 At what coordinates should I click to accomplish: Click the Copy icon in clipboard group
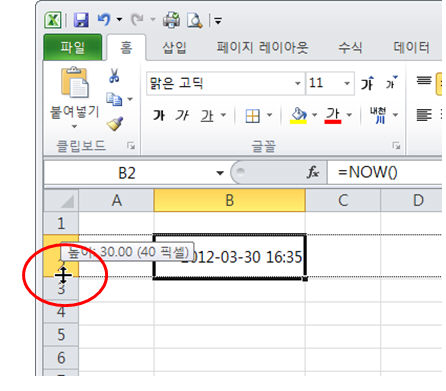coord(114,99)
